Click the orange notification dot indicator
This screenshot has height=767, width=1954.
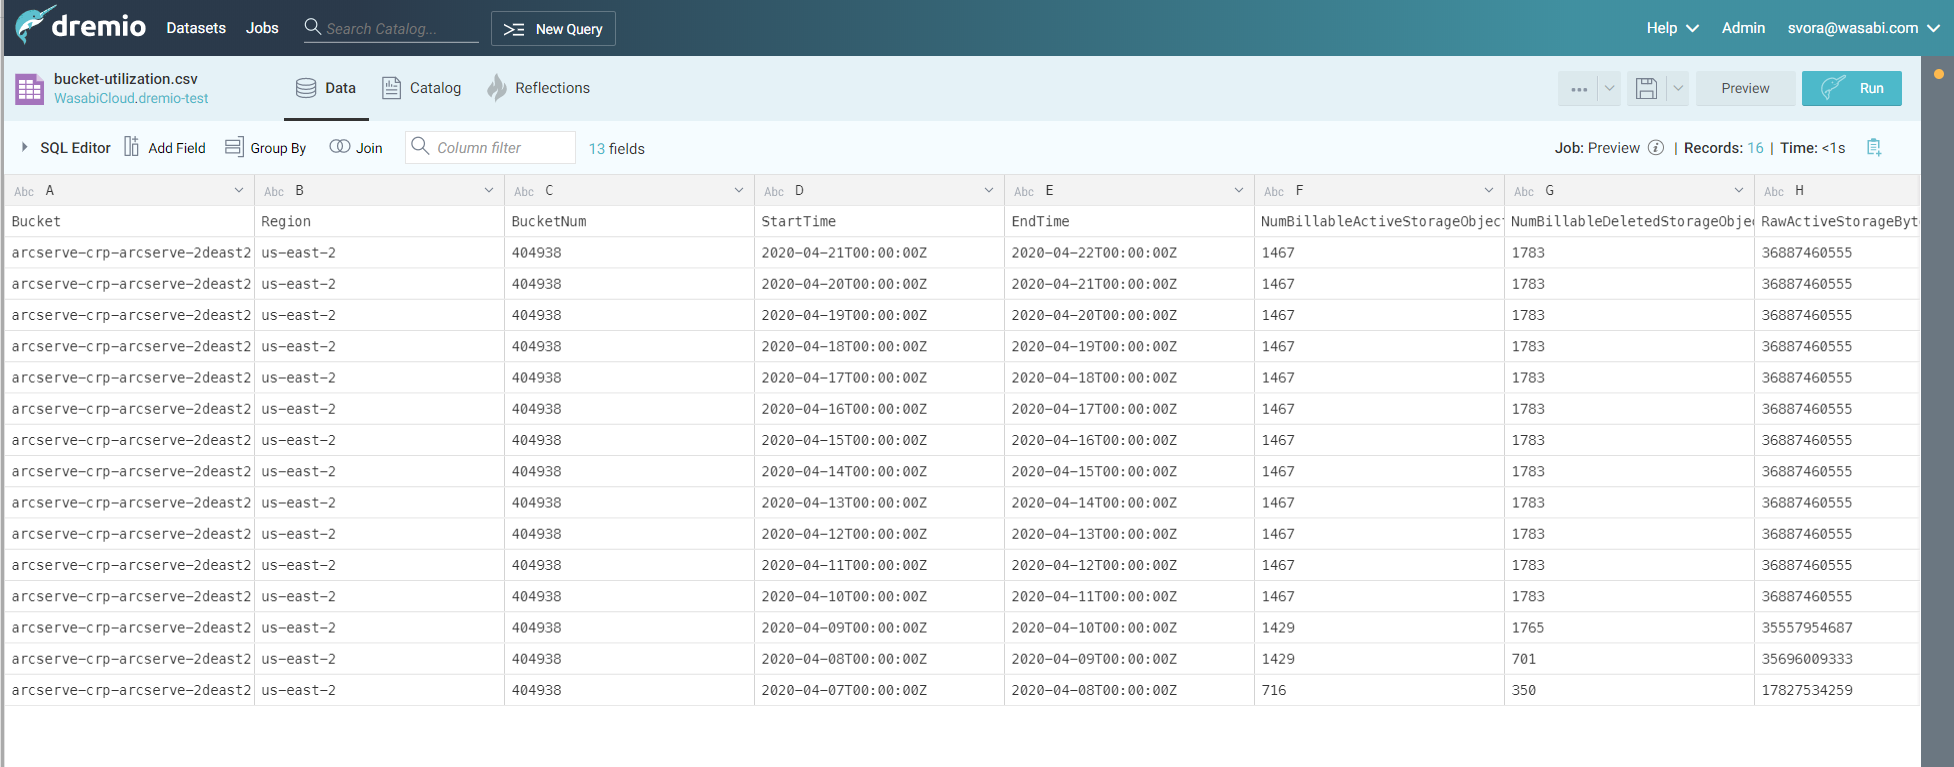[x=1939, y=74]
